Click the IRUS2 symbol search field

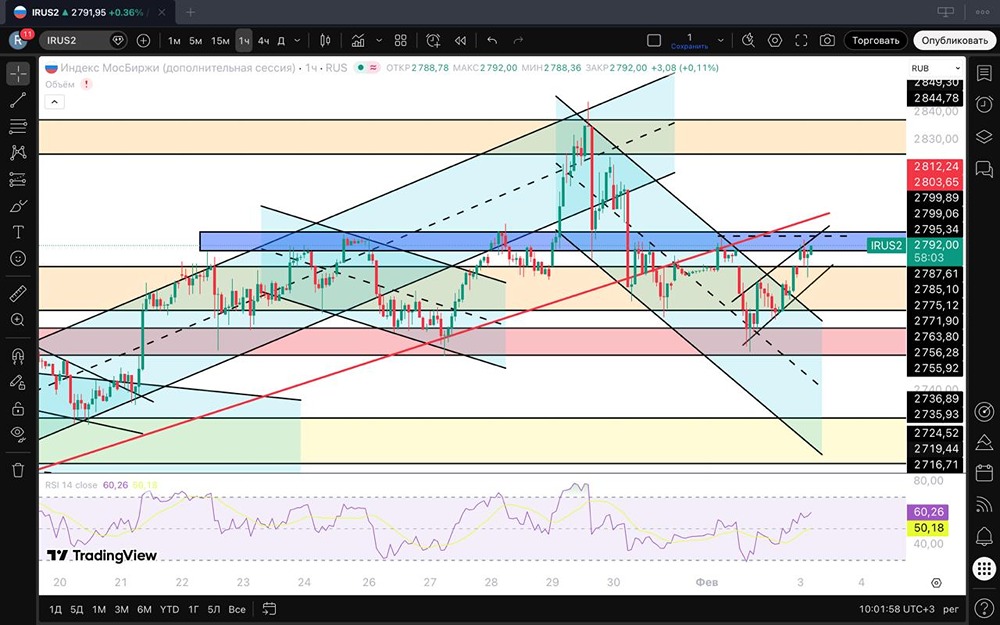(x=83, y=40)
